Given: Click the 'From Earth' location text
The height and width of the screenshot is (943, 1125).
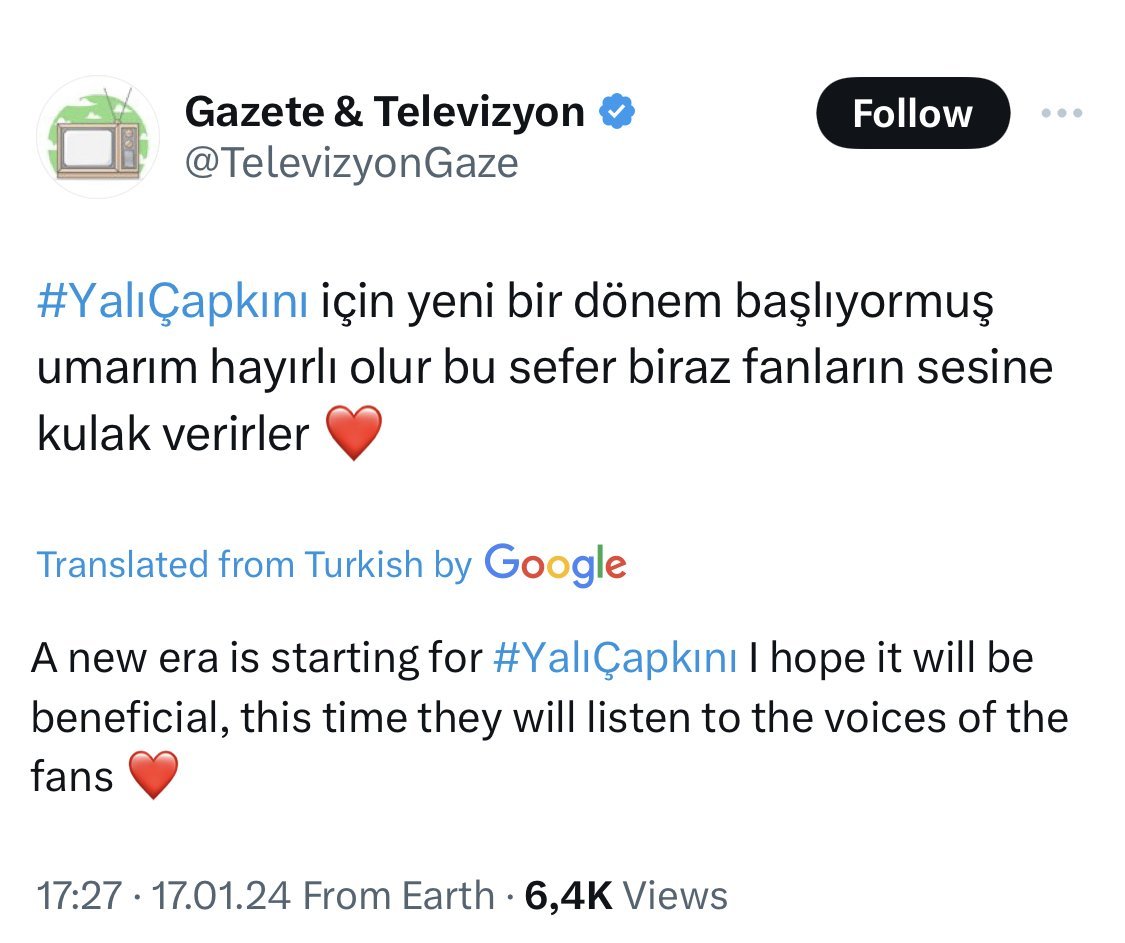Looking at the screenshot, I should pyautogui.click(x=398, y=895).
